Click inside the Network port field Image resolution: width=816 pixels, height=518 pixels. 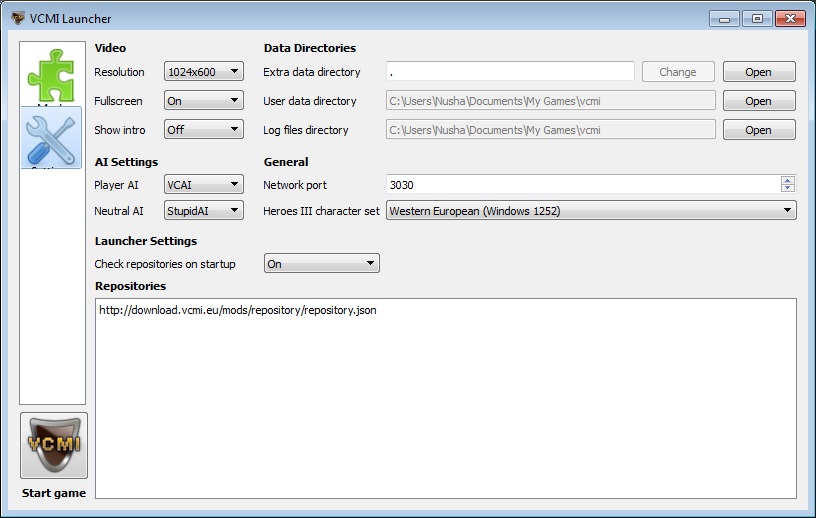pos(580,185)
